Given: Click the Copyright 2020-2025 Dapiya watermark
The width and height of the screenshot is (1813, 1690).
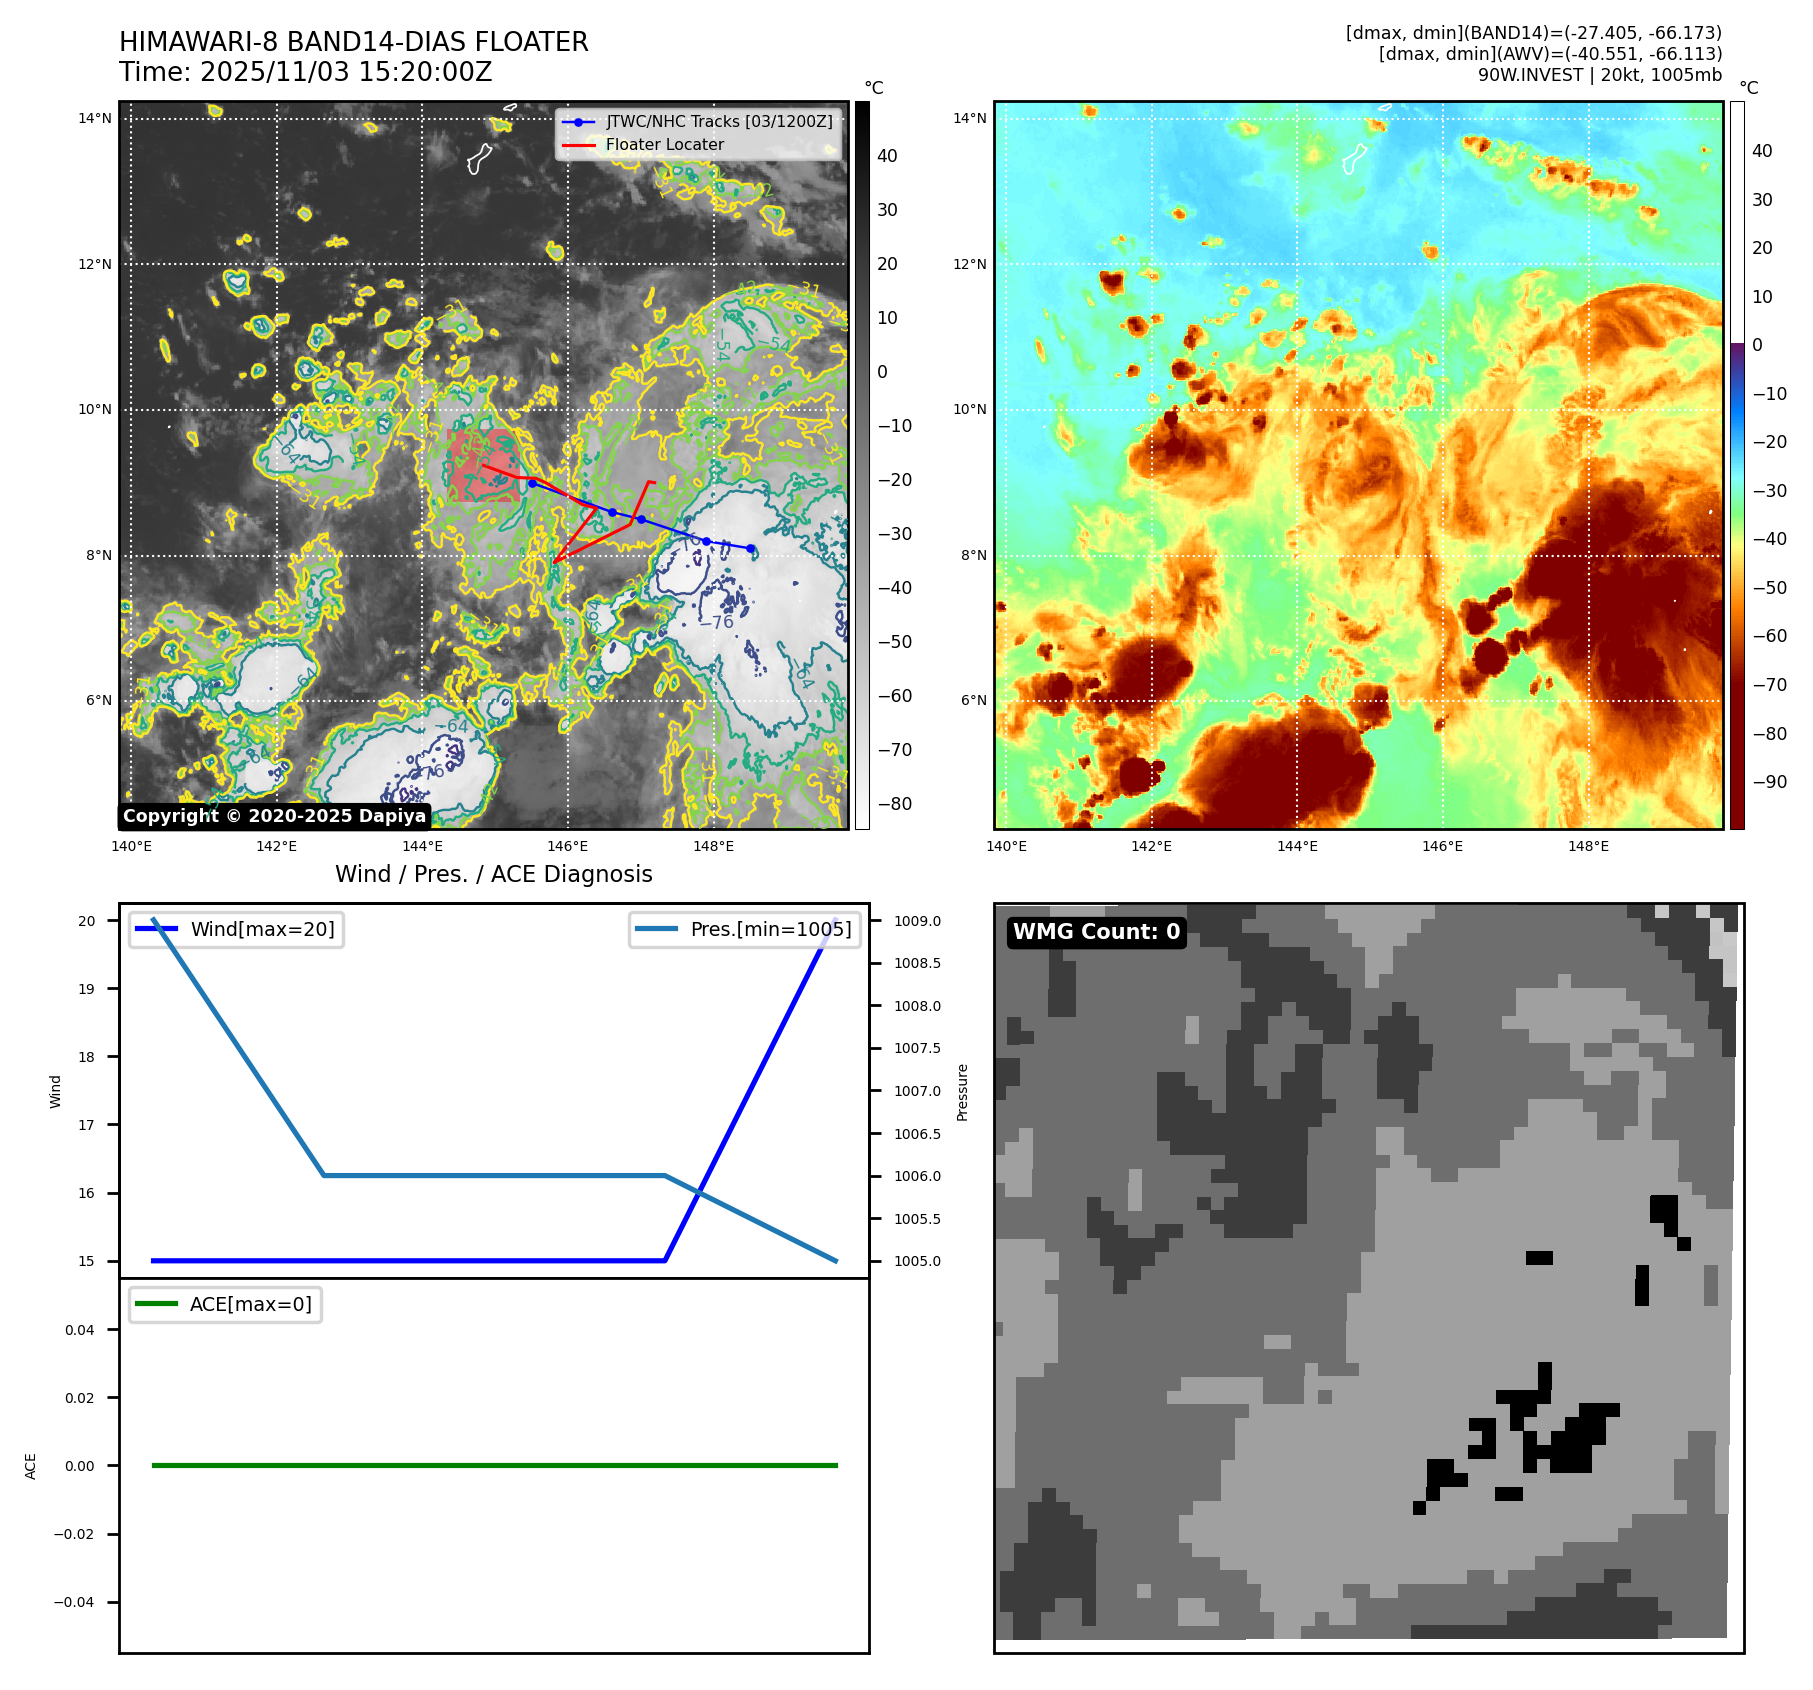Looking at the screenshot, I should [x=274, y=816].
